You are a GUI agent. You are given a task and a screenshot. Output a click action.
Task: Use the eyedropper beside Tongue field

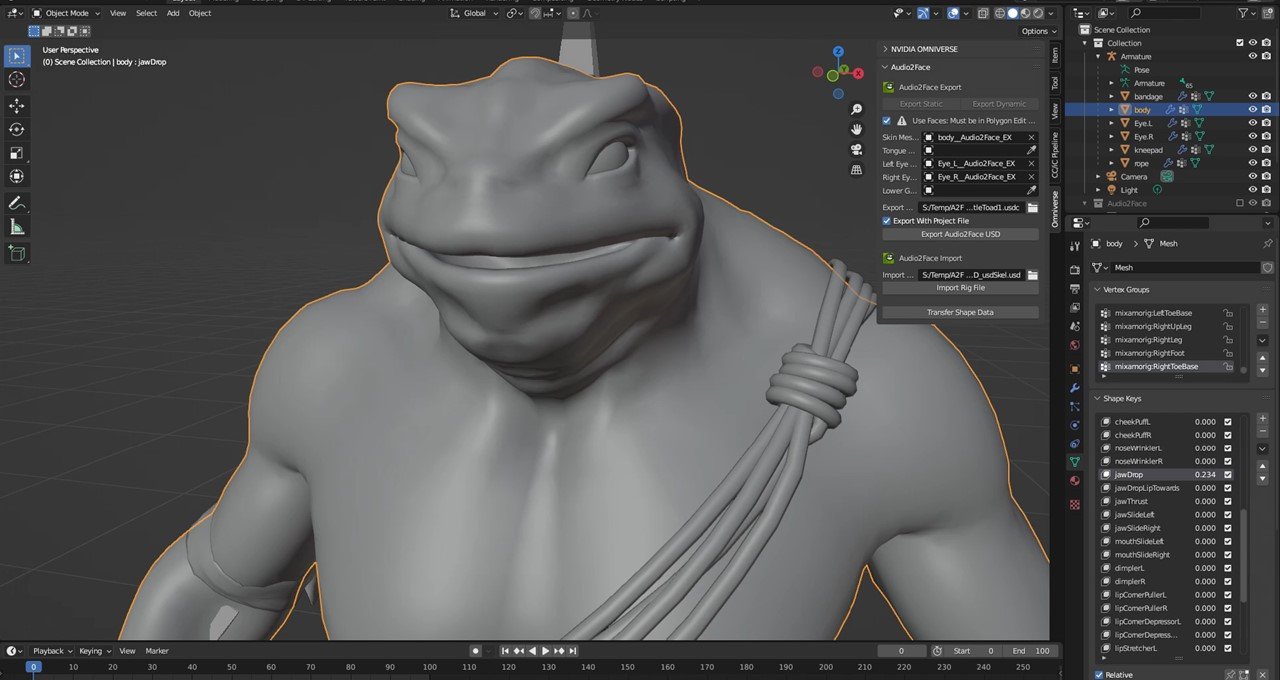tap(1032, 151)
